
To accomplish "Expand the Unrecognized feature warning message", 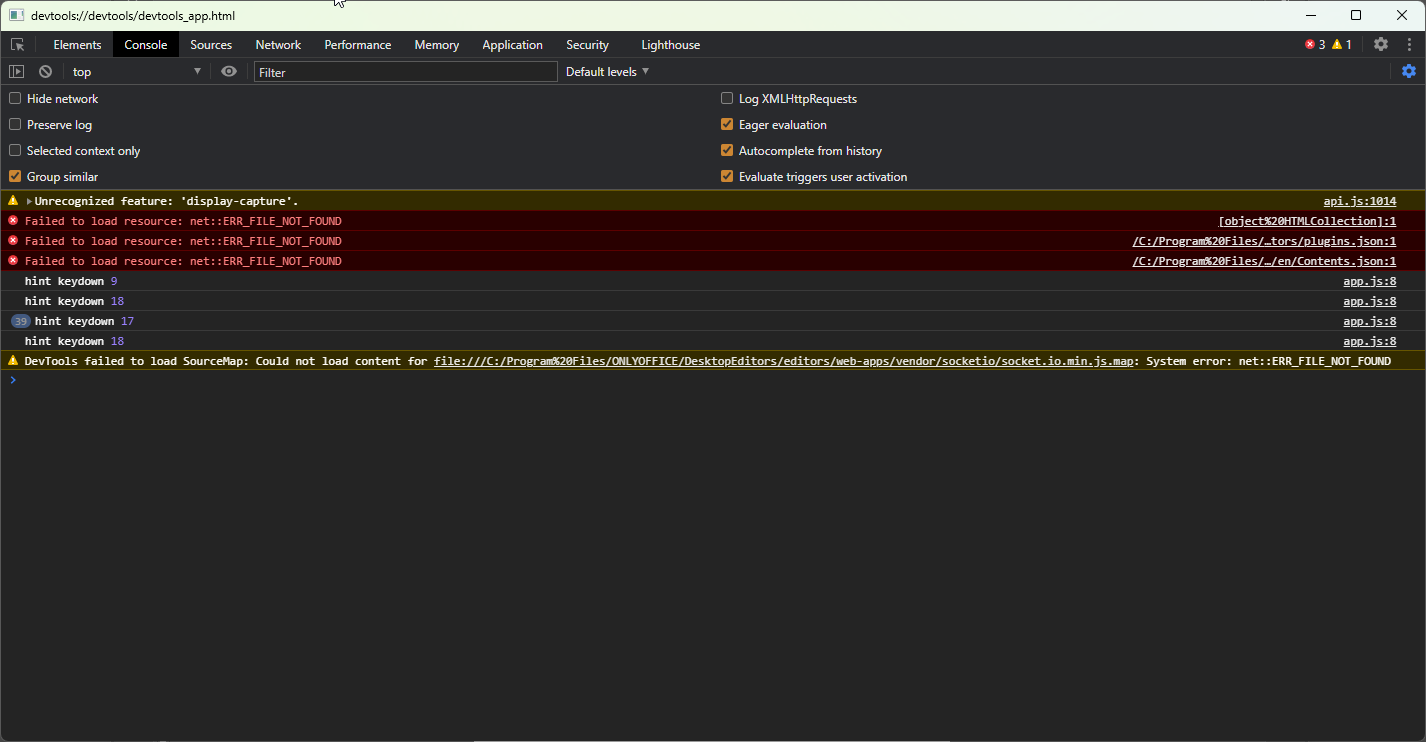I will point(29,201).
